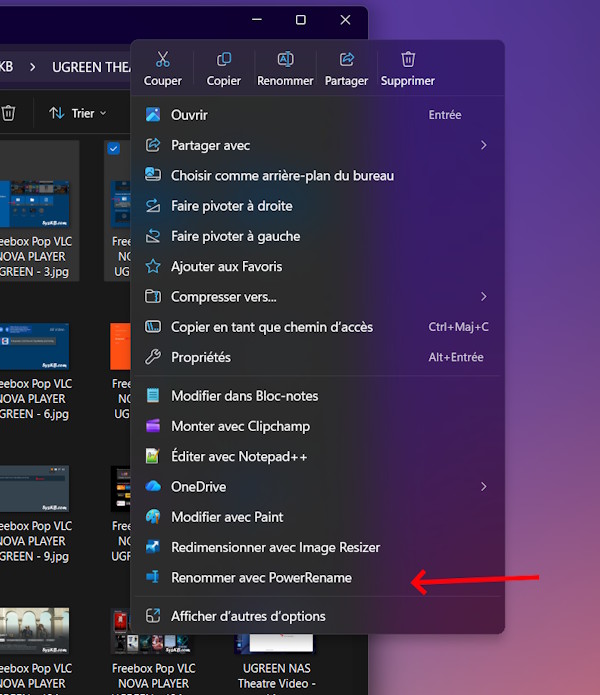
Task: Select Renommer avec PowerRename
Action: 261,578
